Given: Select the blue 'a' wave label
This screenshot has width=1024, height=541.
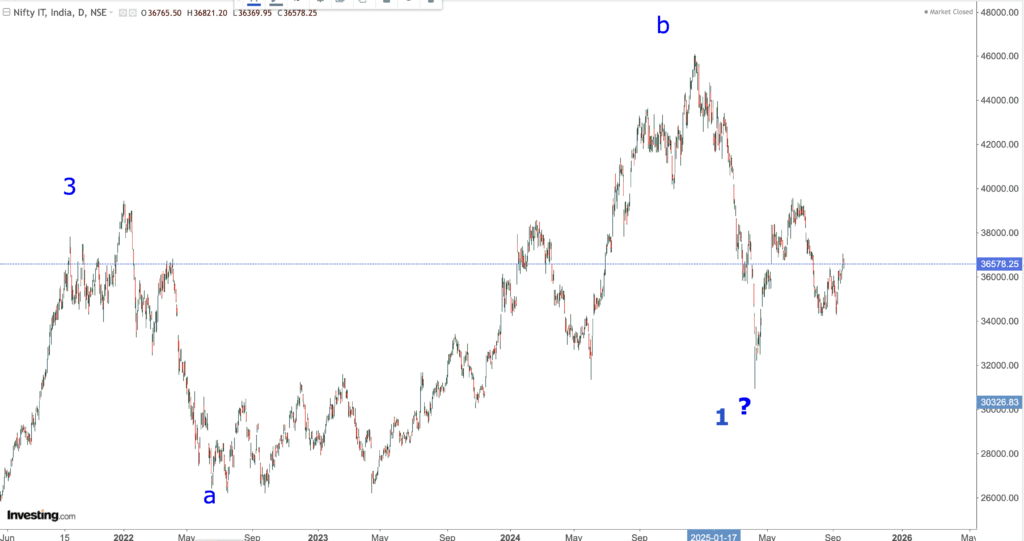Looking at the screenshot, I should pos(209,495).
